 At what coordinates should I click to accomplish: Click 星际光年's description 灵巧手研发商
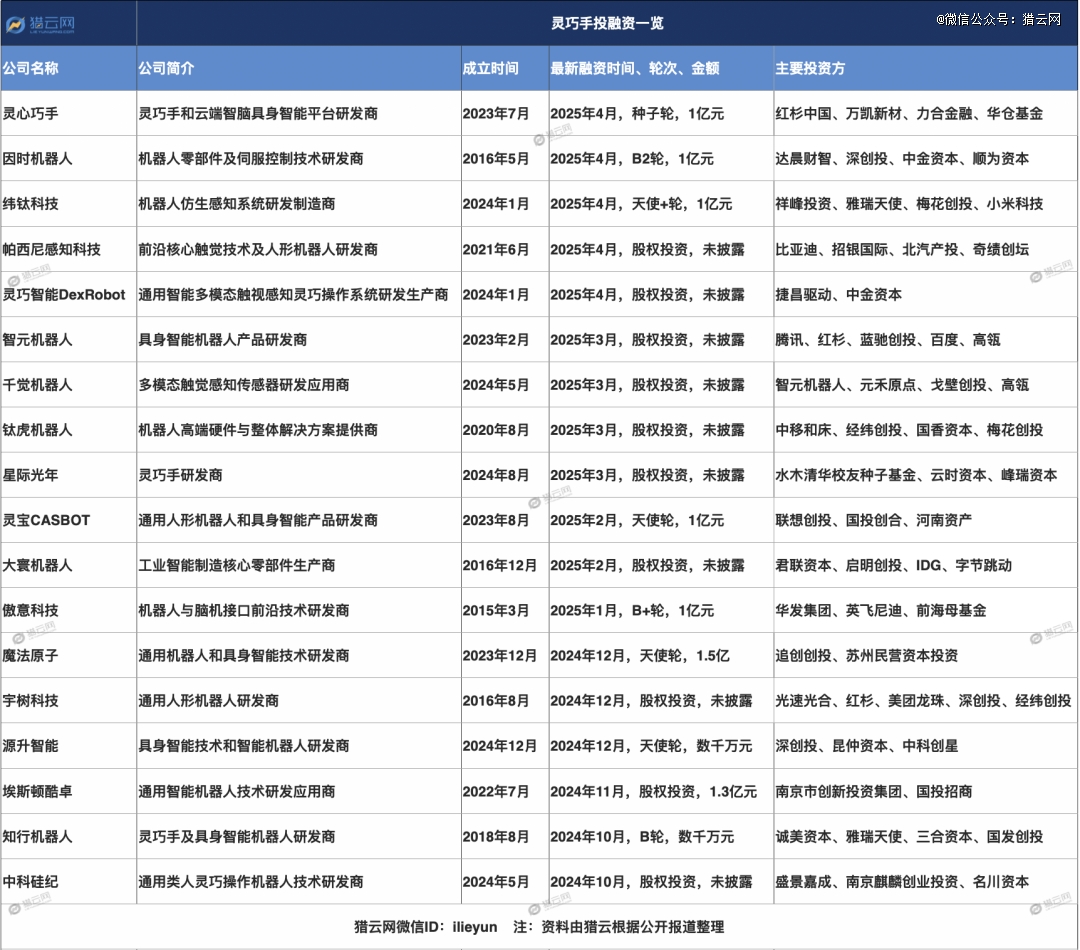180,475
